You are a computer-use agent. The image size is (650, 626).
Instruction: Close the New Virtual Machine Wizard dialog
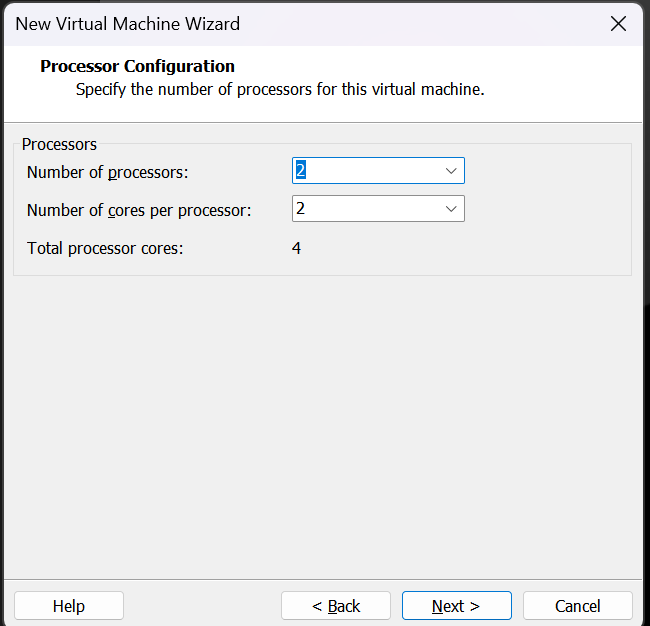pyautogui.click(x=618, y=24)
